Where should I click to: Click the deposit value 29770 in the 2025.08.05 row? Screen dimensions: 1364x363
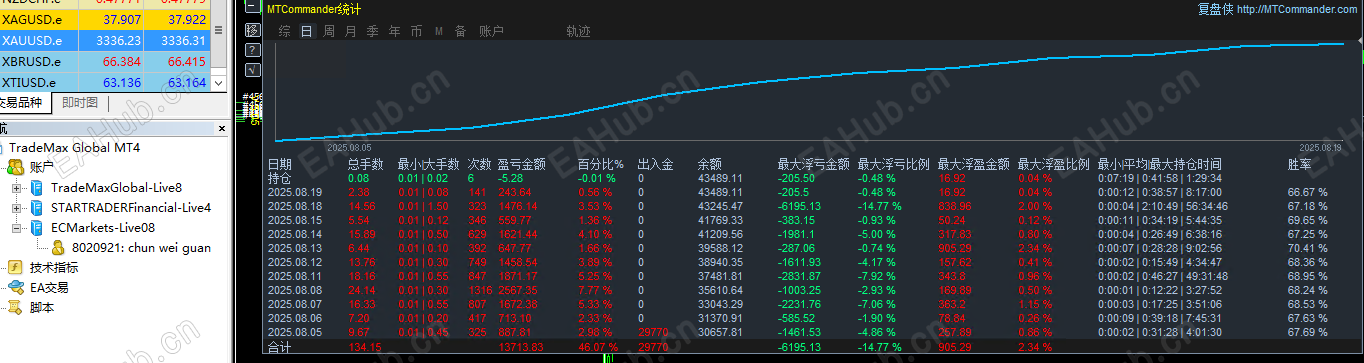(x=653, y=332)
